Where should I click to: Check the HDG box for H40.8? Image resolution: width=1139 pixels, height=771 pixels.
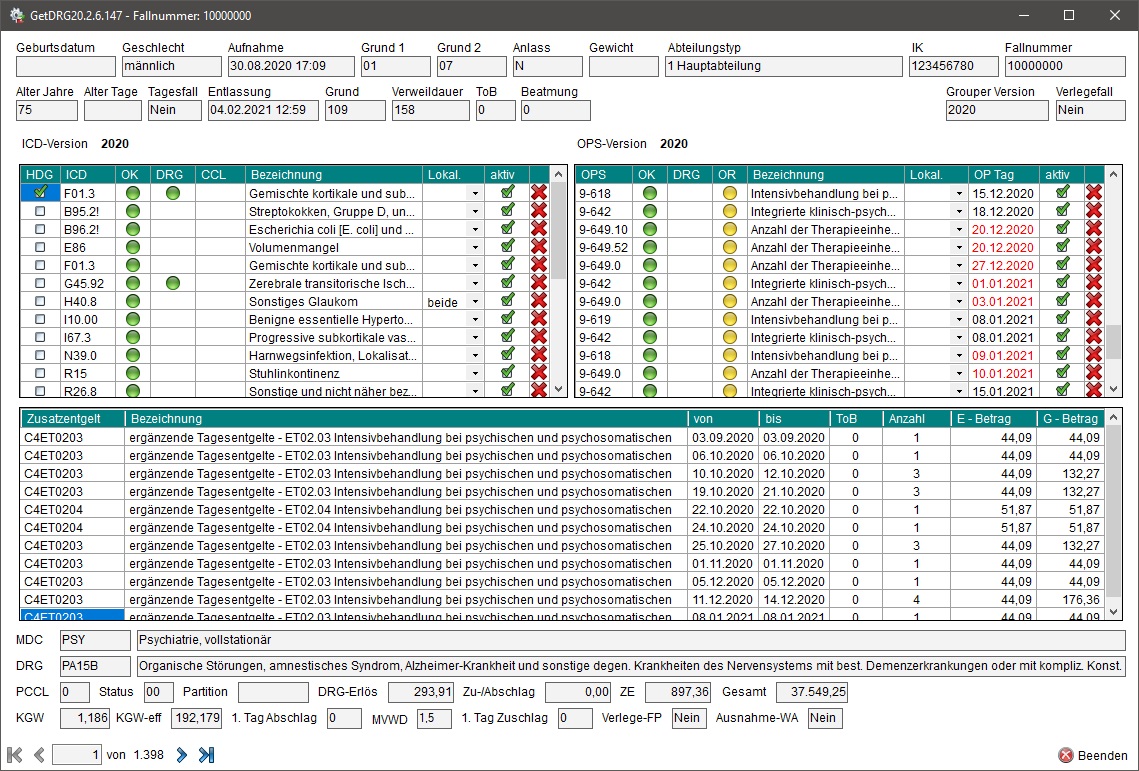(x=40, y=301)
